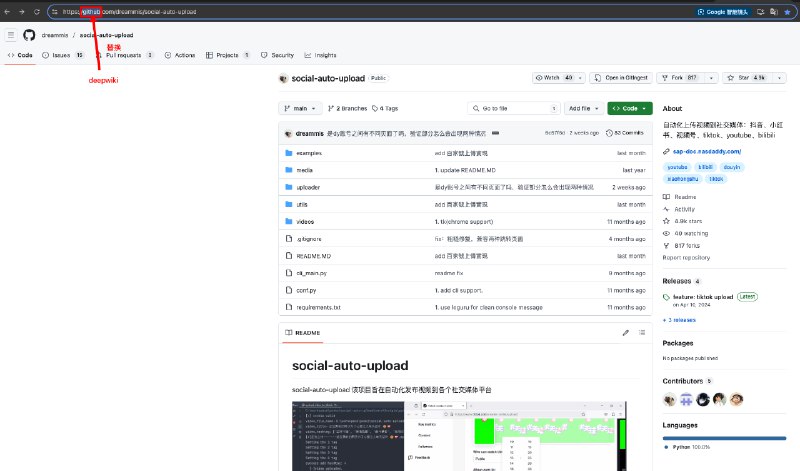800x471 pixels.
Task: Open the Add file dropdown
Action: 584,108
